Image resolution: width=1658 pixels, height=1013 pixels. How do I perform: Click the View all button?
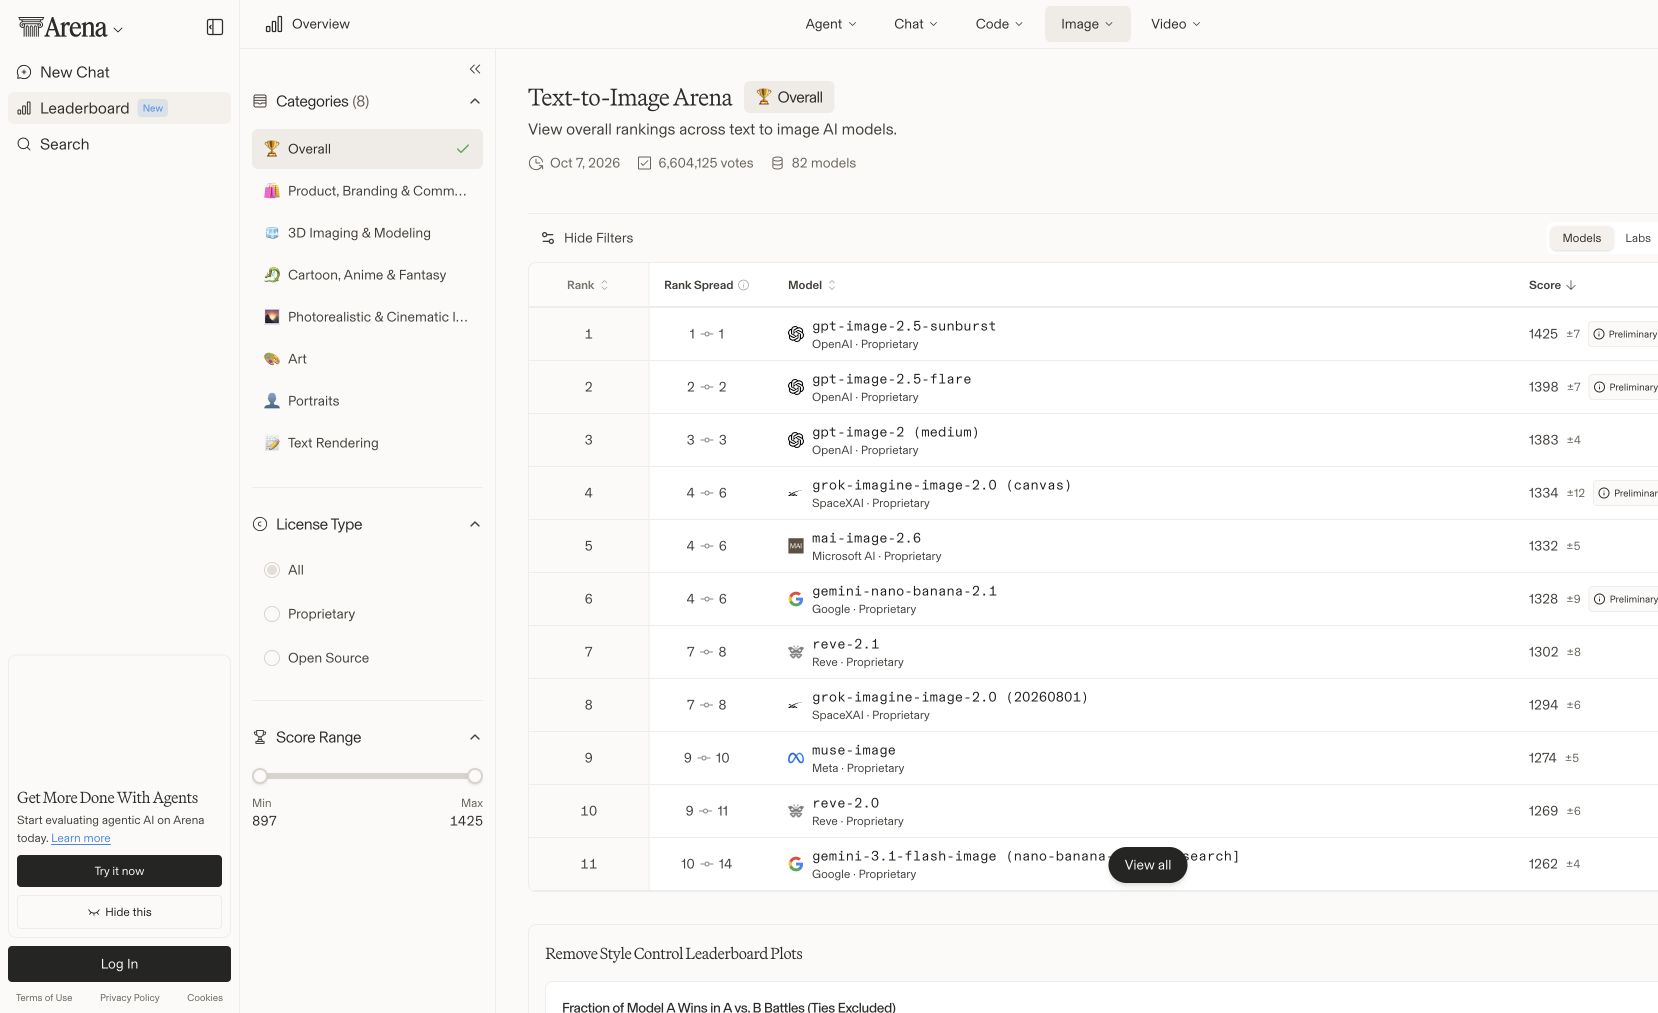pyautogui.click(x=1147, y=865)
